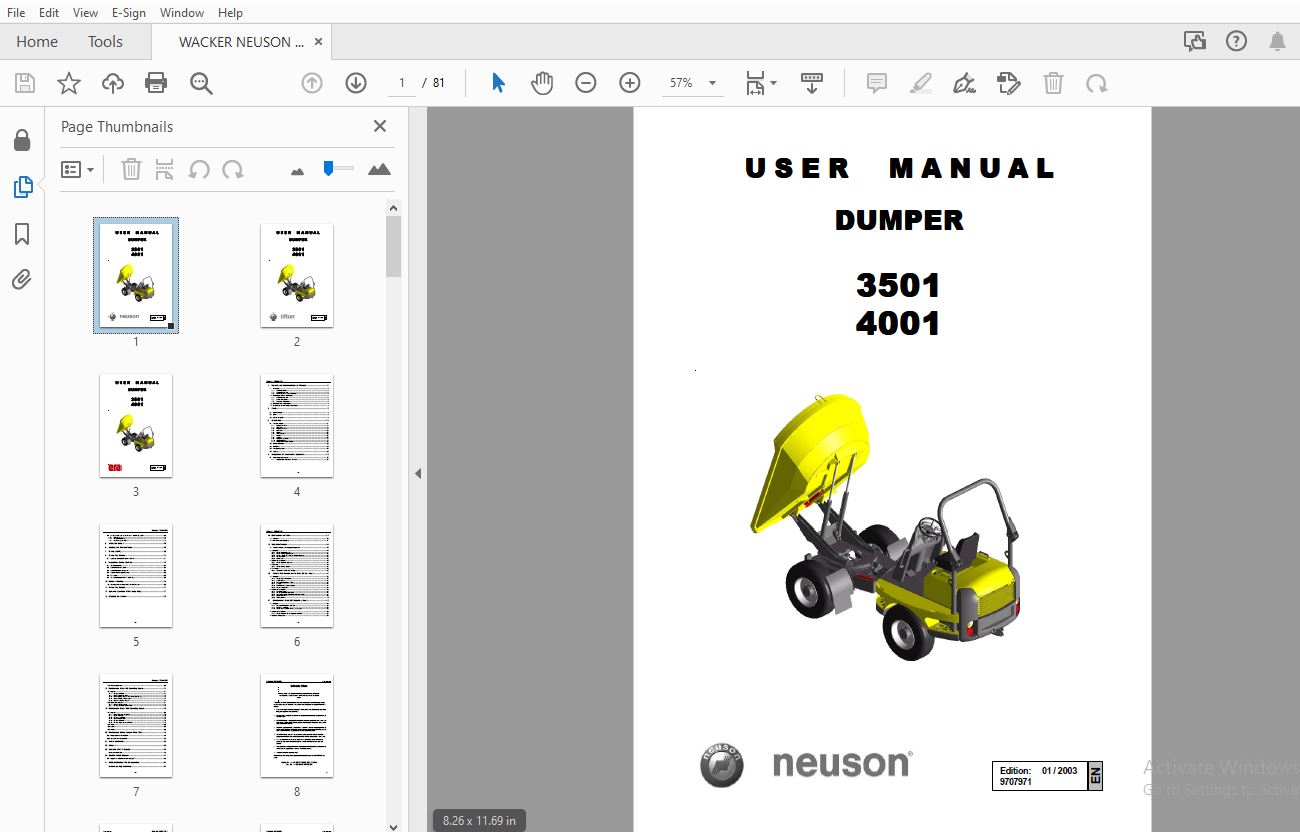Click the current page number field
This screenshot has height=832, width=1300.
click(x=402, y=83)
